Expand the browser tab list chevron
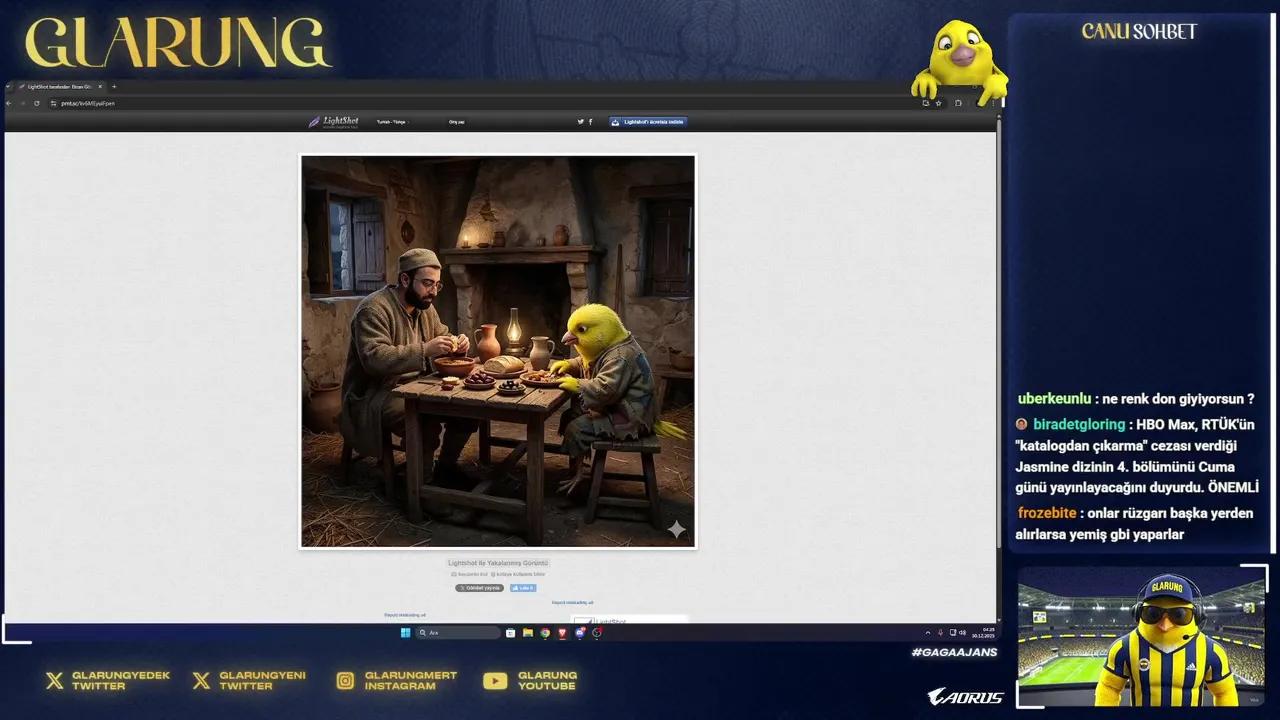 (x=8, y=87)
